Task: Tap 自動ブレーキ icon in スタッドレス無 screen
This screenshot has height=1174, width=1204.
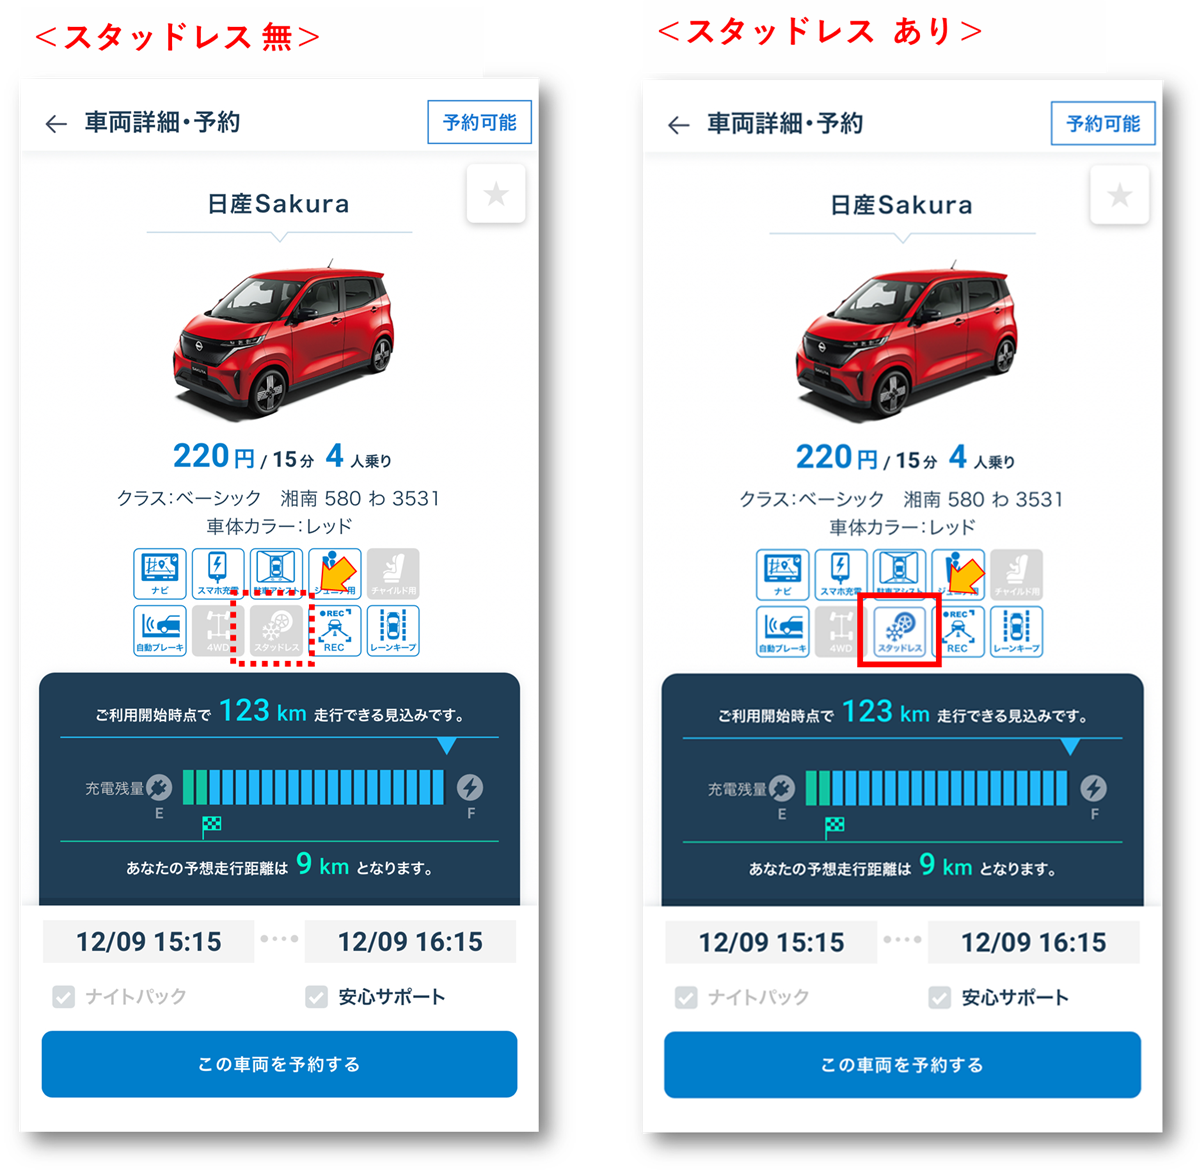Action: 160,631
